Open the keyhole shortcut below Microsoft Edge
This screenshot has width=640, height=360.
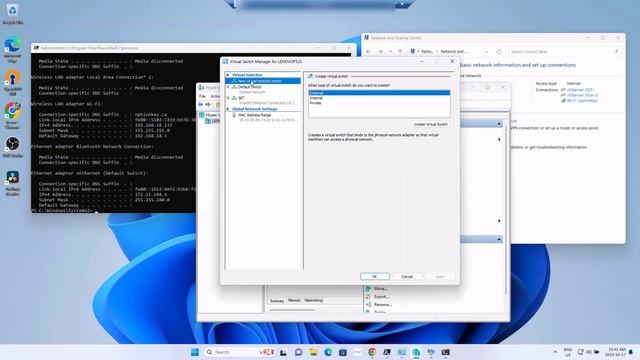tap(13, 83)
